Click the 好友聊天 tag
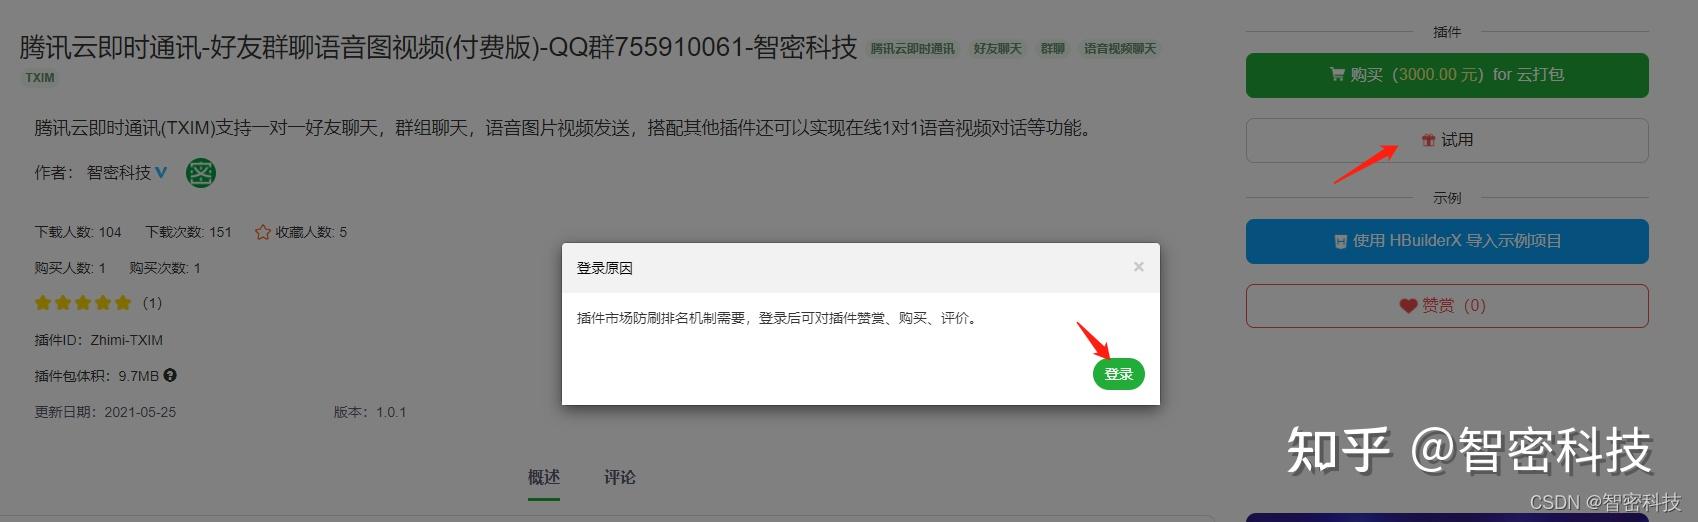The width and height of the screenshot is (1698, 522). 998,48
